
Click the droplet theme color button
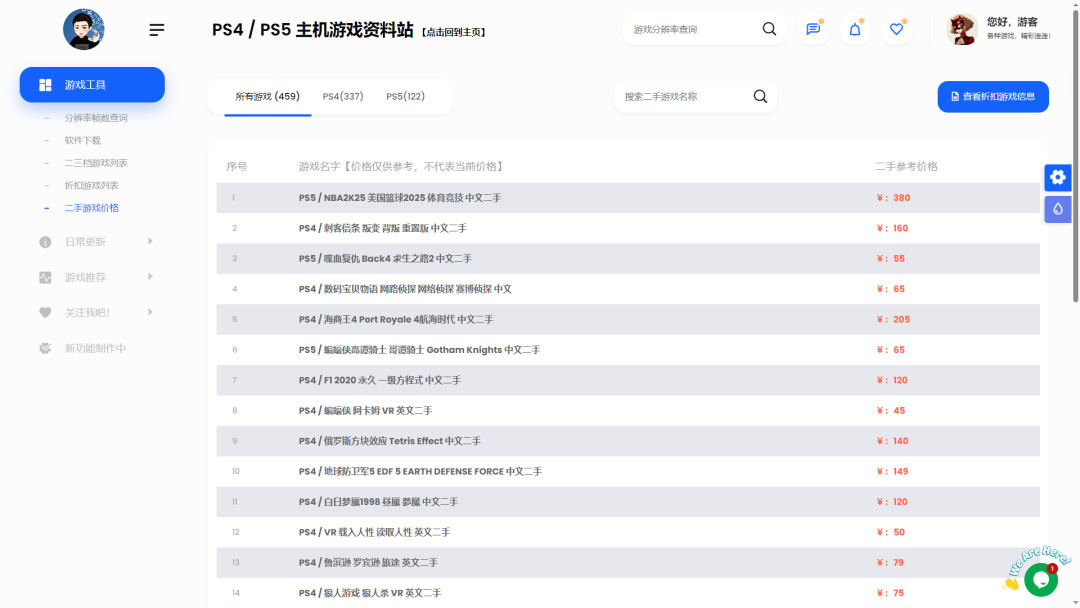coord(1057,209)
